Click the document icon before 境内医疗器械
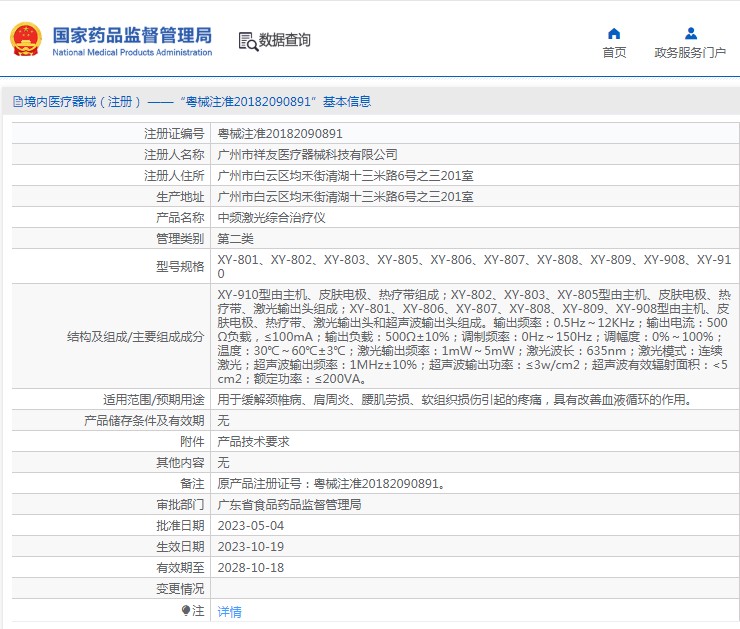This screenshot has height=629, width=740. pyautogui.click(x=18, y=101)
